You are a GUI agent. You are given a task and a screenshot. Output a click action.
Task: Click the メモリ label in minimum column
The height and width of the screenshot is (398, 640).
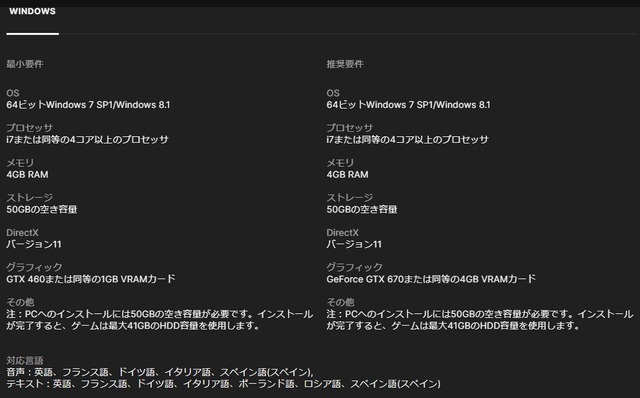coord(20,163)
